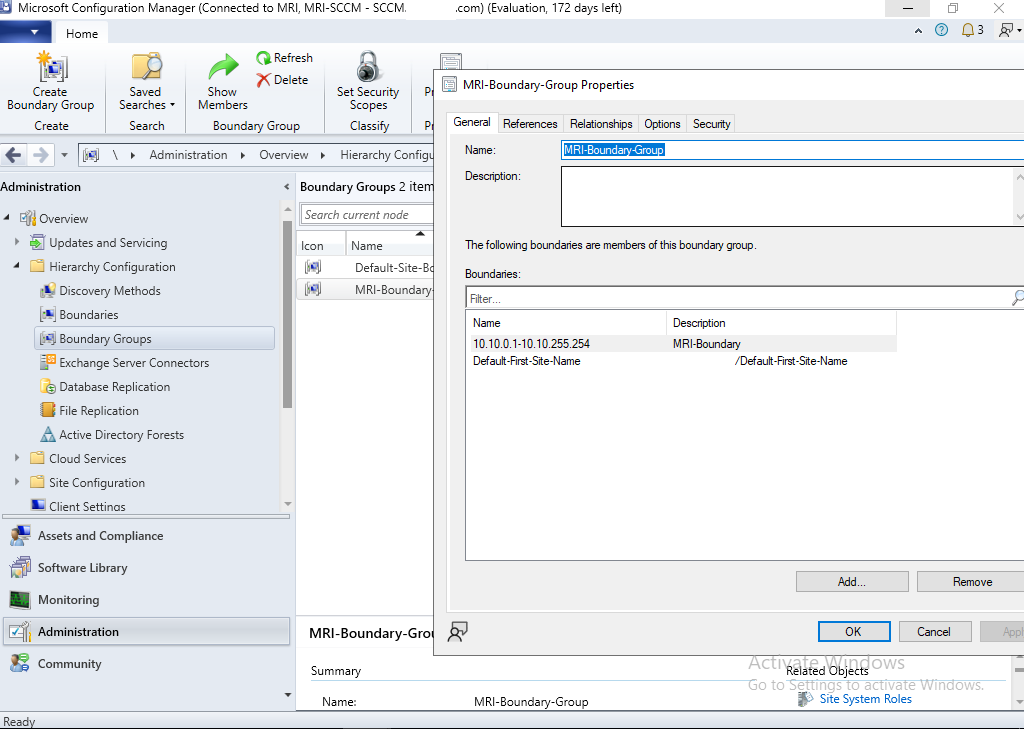Click the Search current node box

(x=367, y=215)
